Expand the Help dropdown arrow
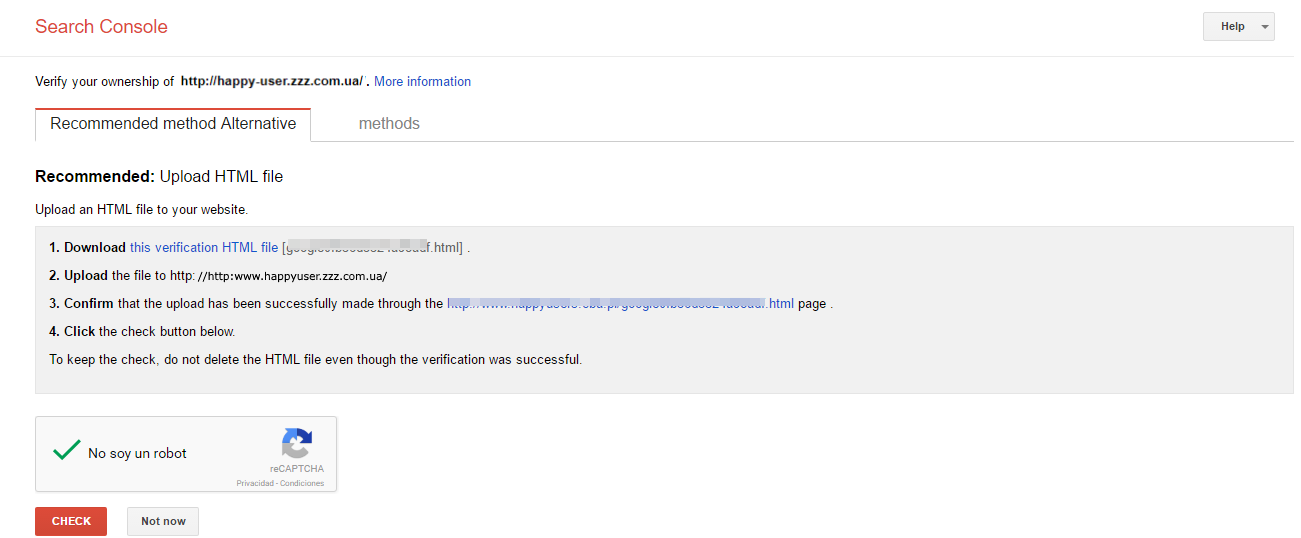Image resolution: width=1301 pixels, height=538 pixels. 1266,27
